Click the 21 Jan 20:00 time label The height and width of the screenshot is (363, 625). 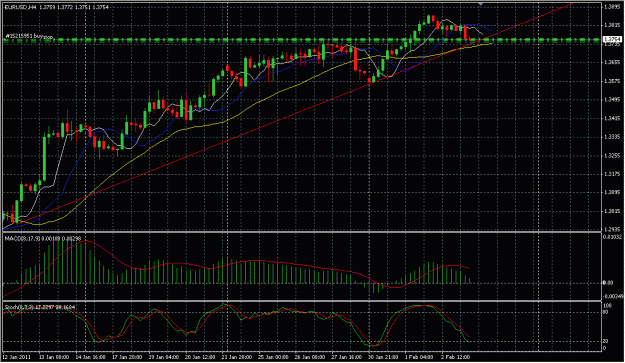[x=236, y=357]
